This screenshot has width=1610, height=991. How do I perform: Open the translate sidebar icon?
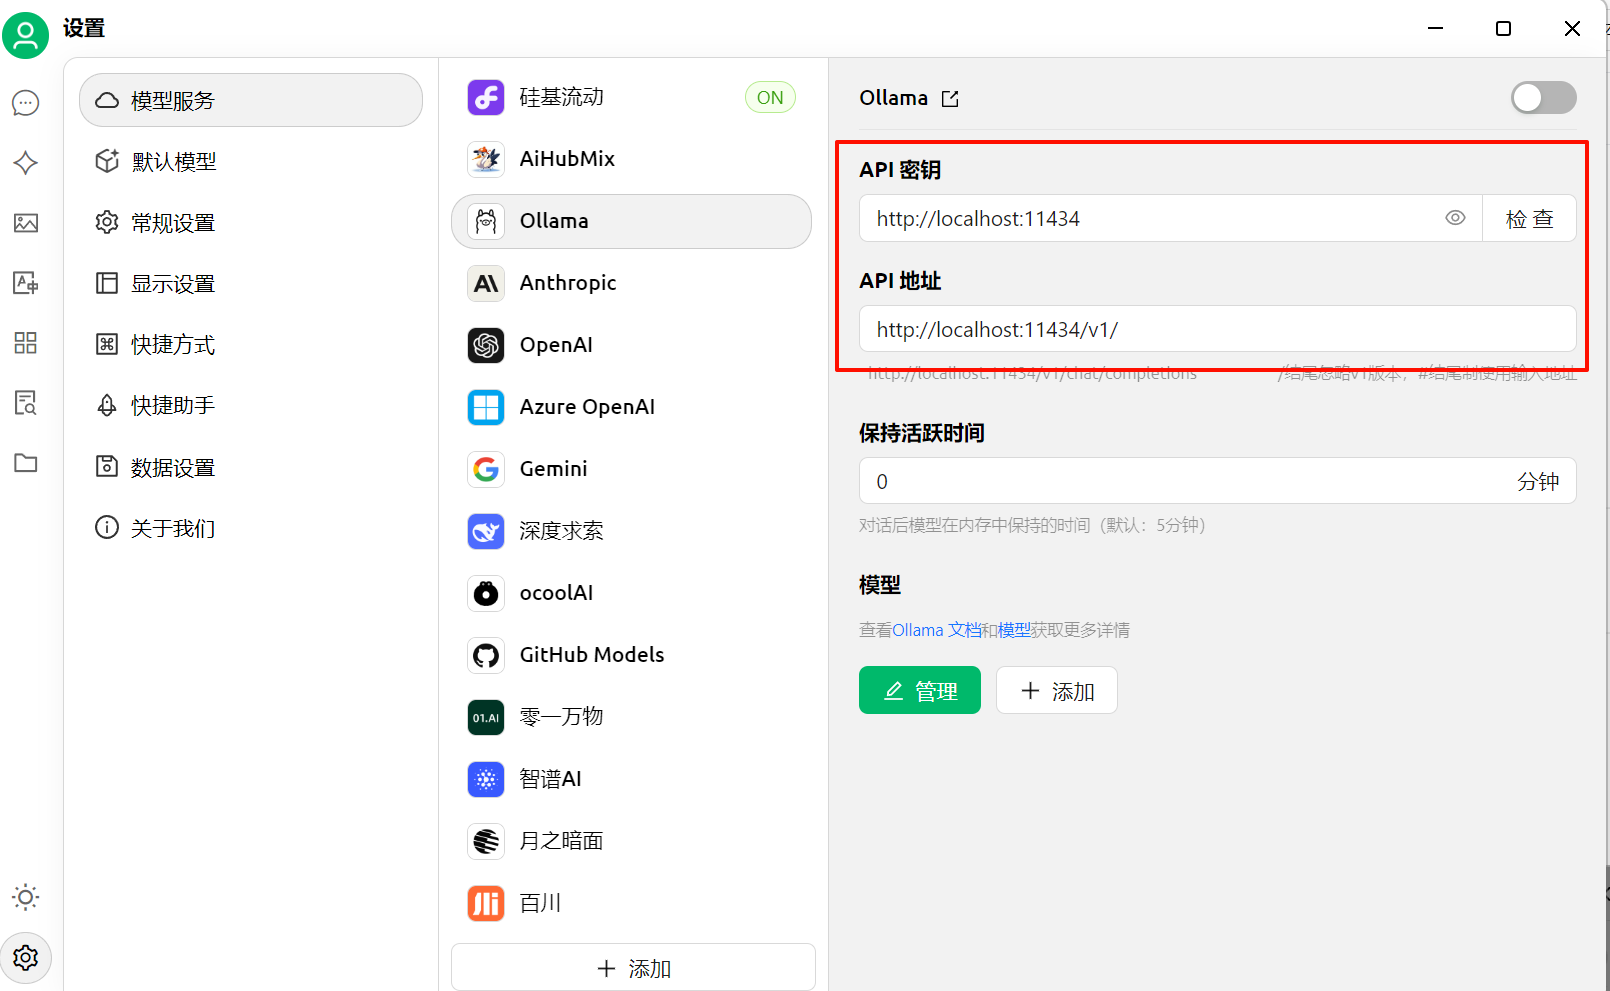tap(26, 283)
